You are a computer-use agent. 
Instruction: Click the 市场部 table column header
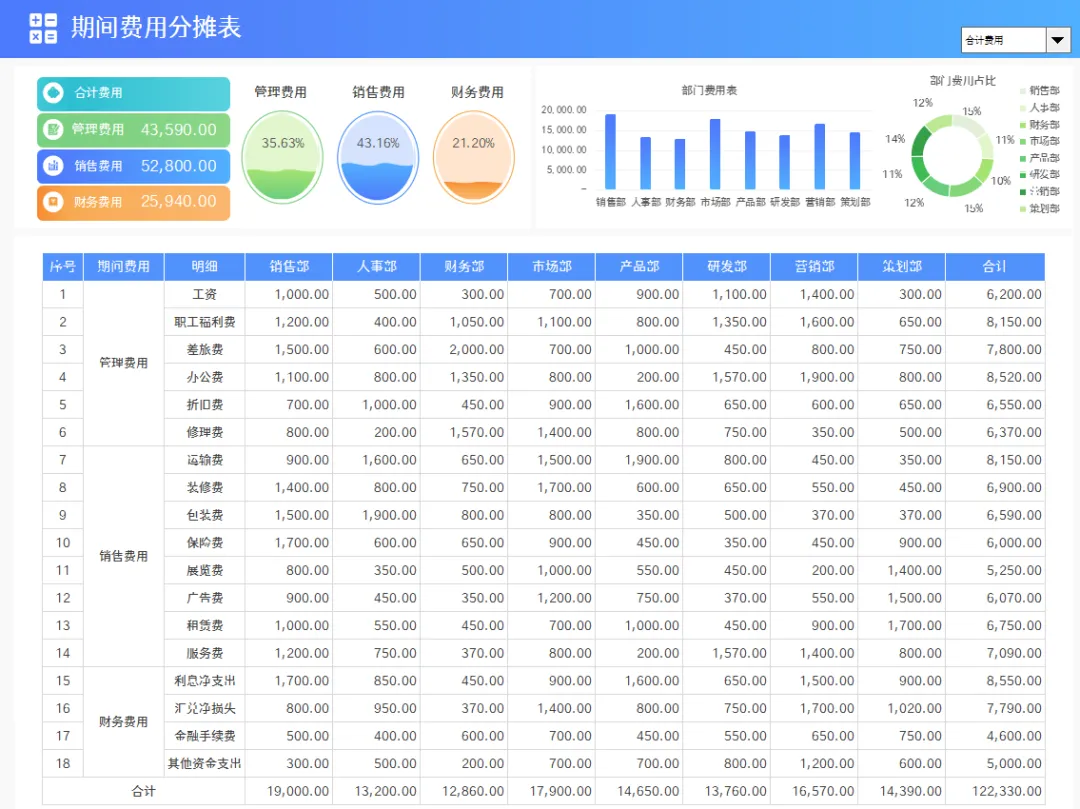(x=552, y=266)
